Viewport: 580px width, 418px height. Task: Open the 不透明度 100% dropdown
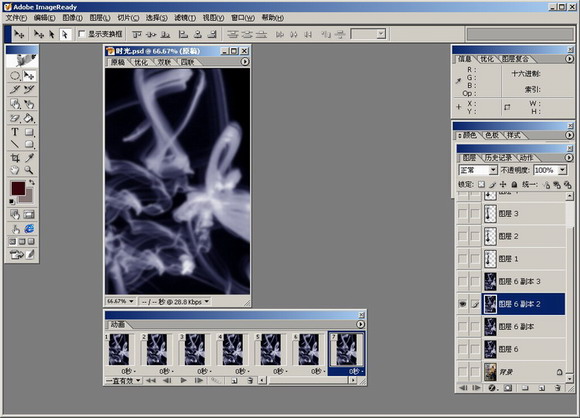point(550,170)
